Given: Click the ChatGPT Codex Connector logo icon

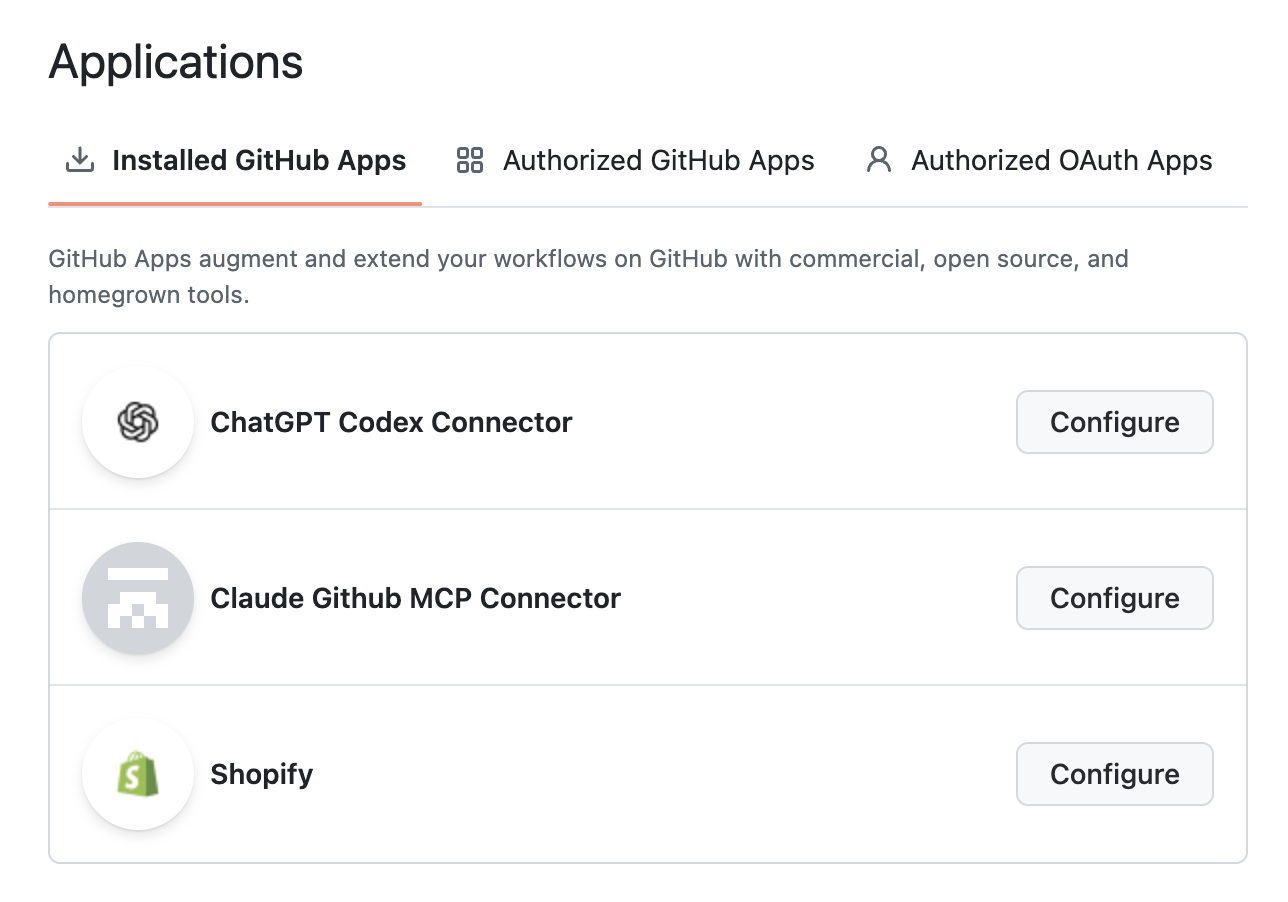Looking at the screenshot, I should [138, 422].
